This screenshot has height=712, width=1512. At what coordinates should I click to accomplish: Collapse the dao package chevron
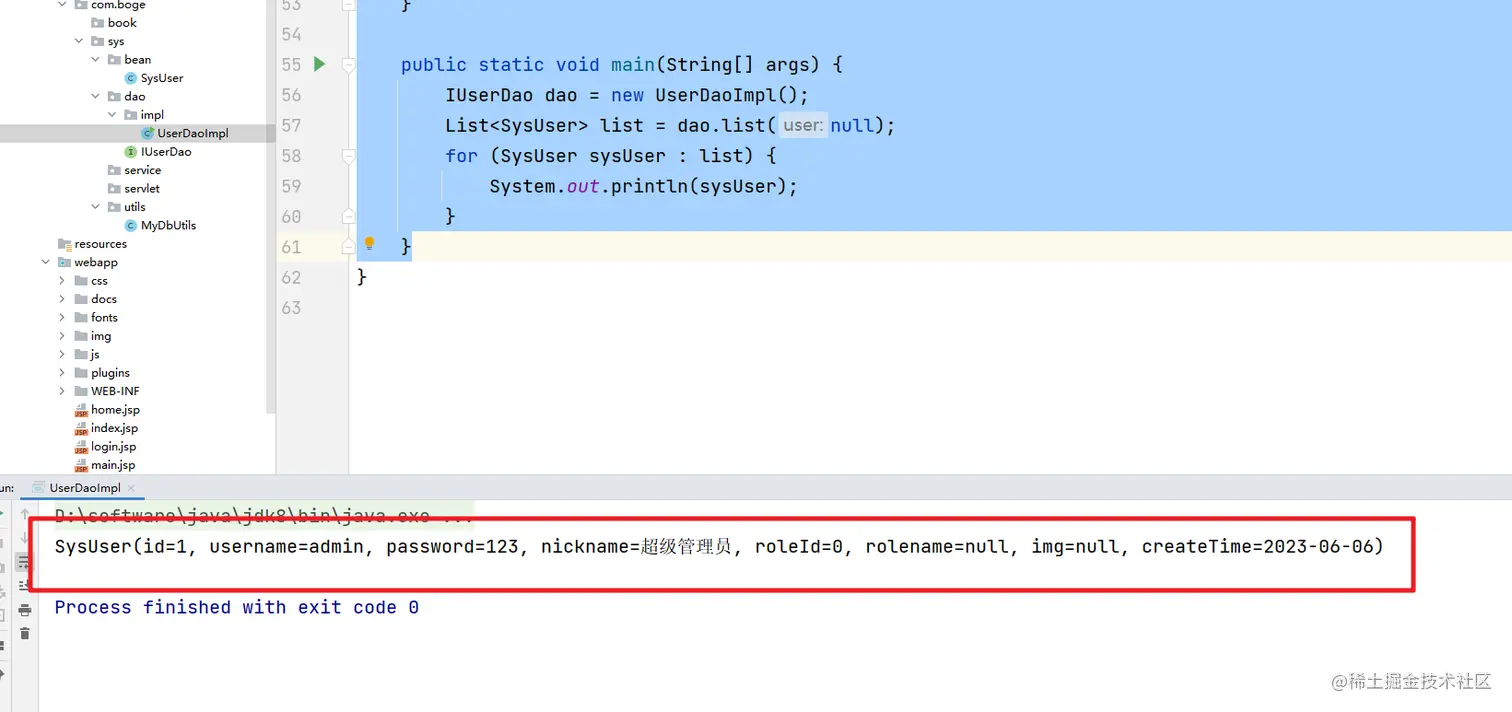point(96,97)
